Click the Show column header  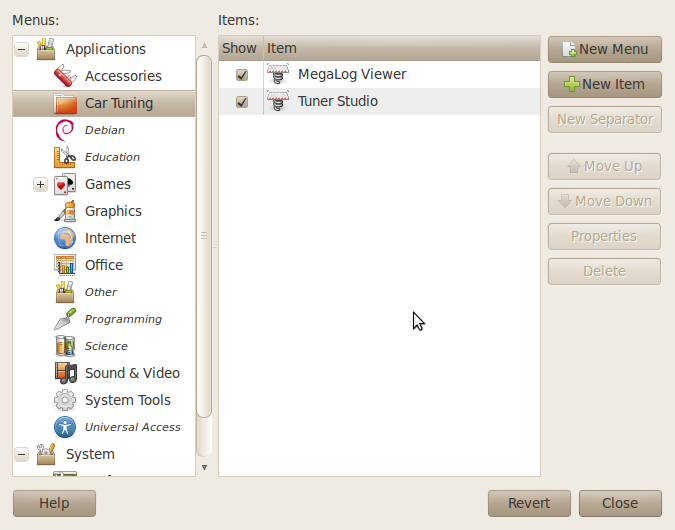point(241,48)
